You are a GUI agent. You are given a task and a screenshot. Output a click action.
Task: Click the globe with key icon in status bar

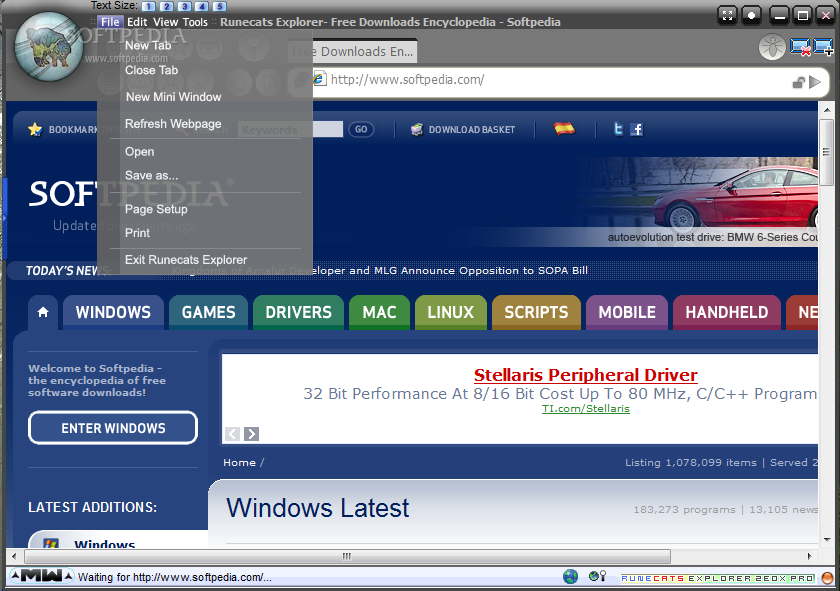pos(597,577)
